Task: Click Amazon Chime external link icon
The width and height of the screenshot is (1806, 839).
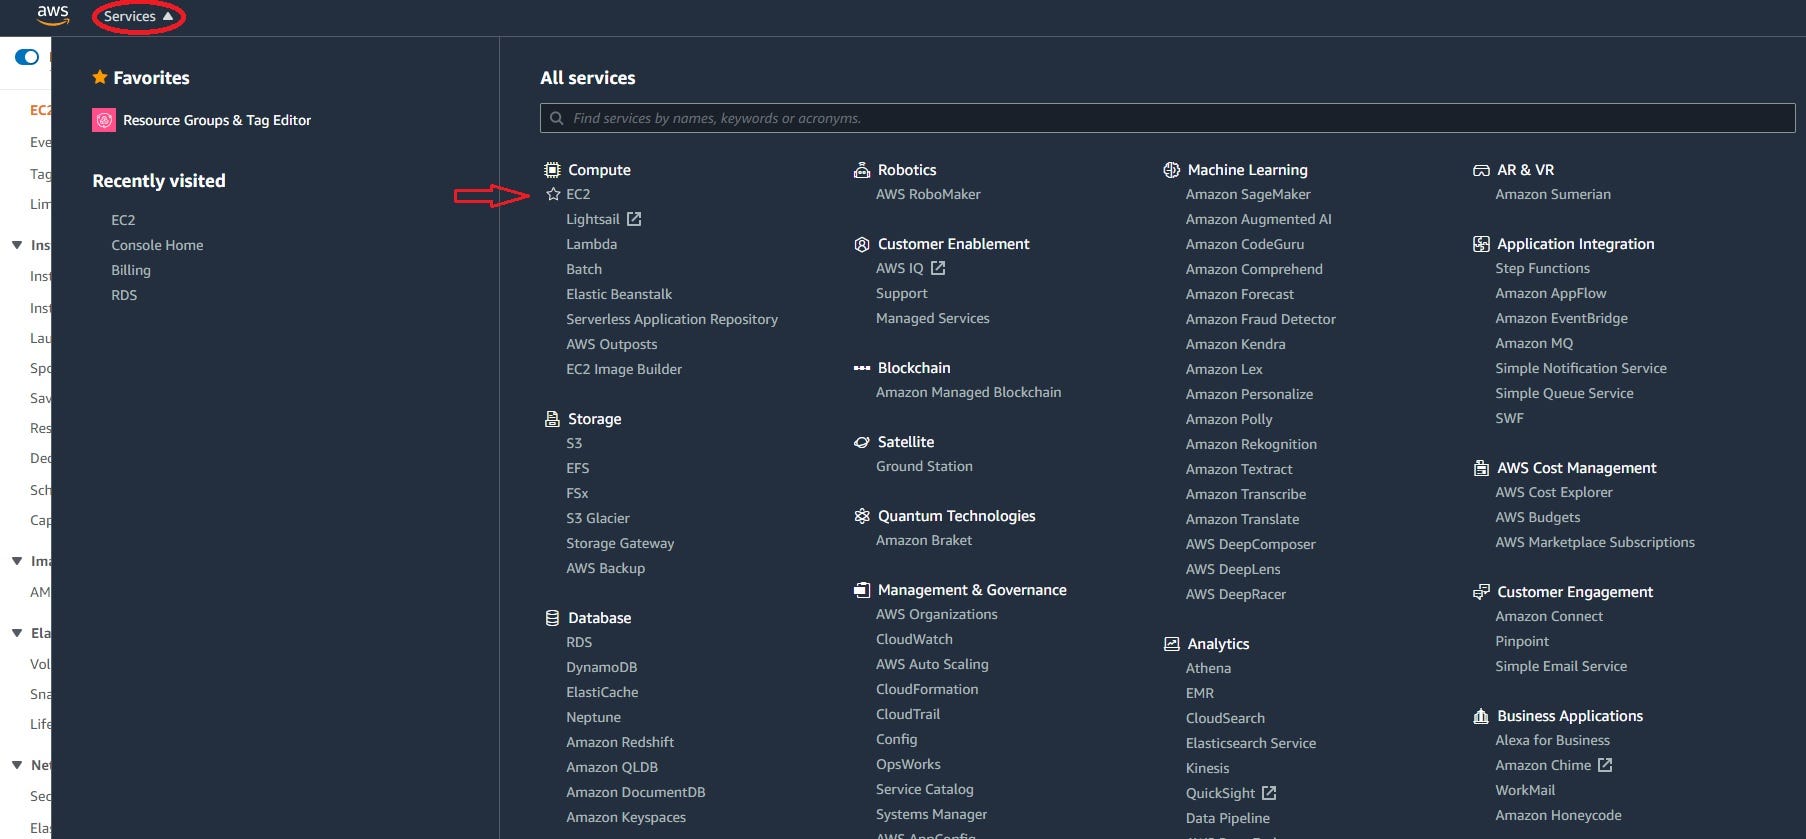Action: [1605, 765]
